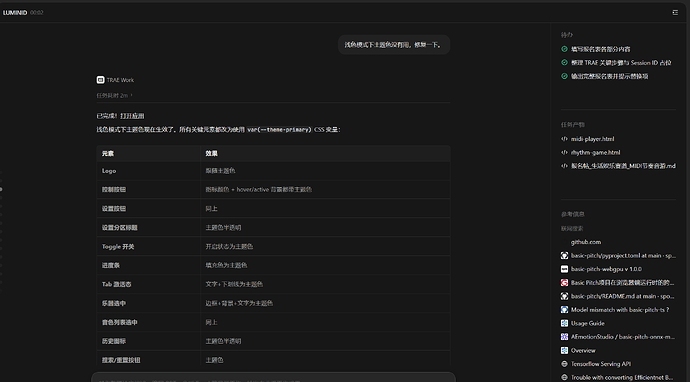Click the code icon beside midi-player.html
Viewport: 690px width, 382px height.
pos(564,139)
